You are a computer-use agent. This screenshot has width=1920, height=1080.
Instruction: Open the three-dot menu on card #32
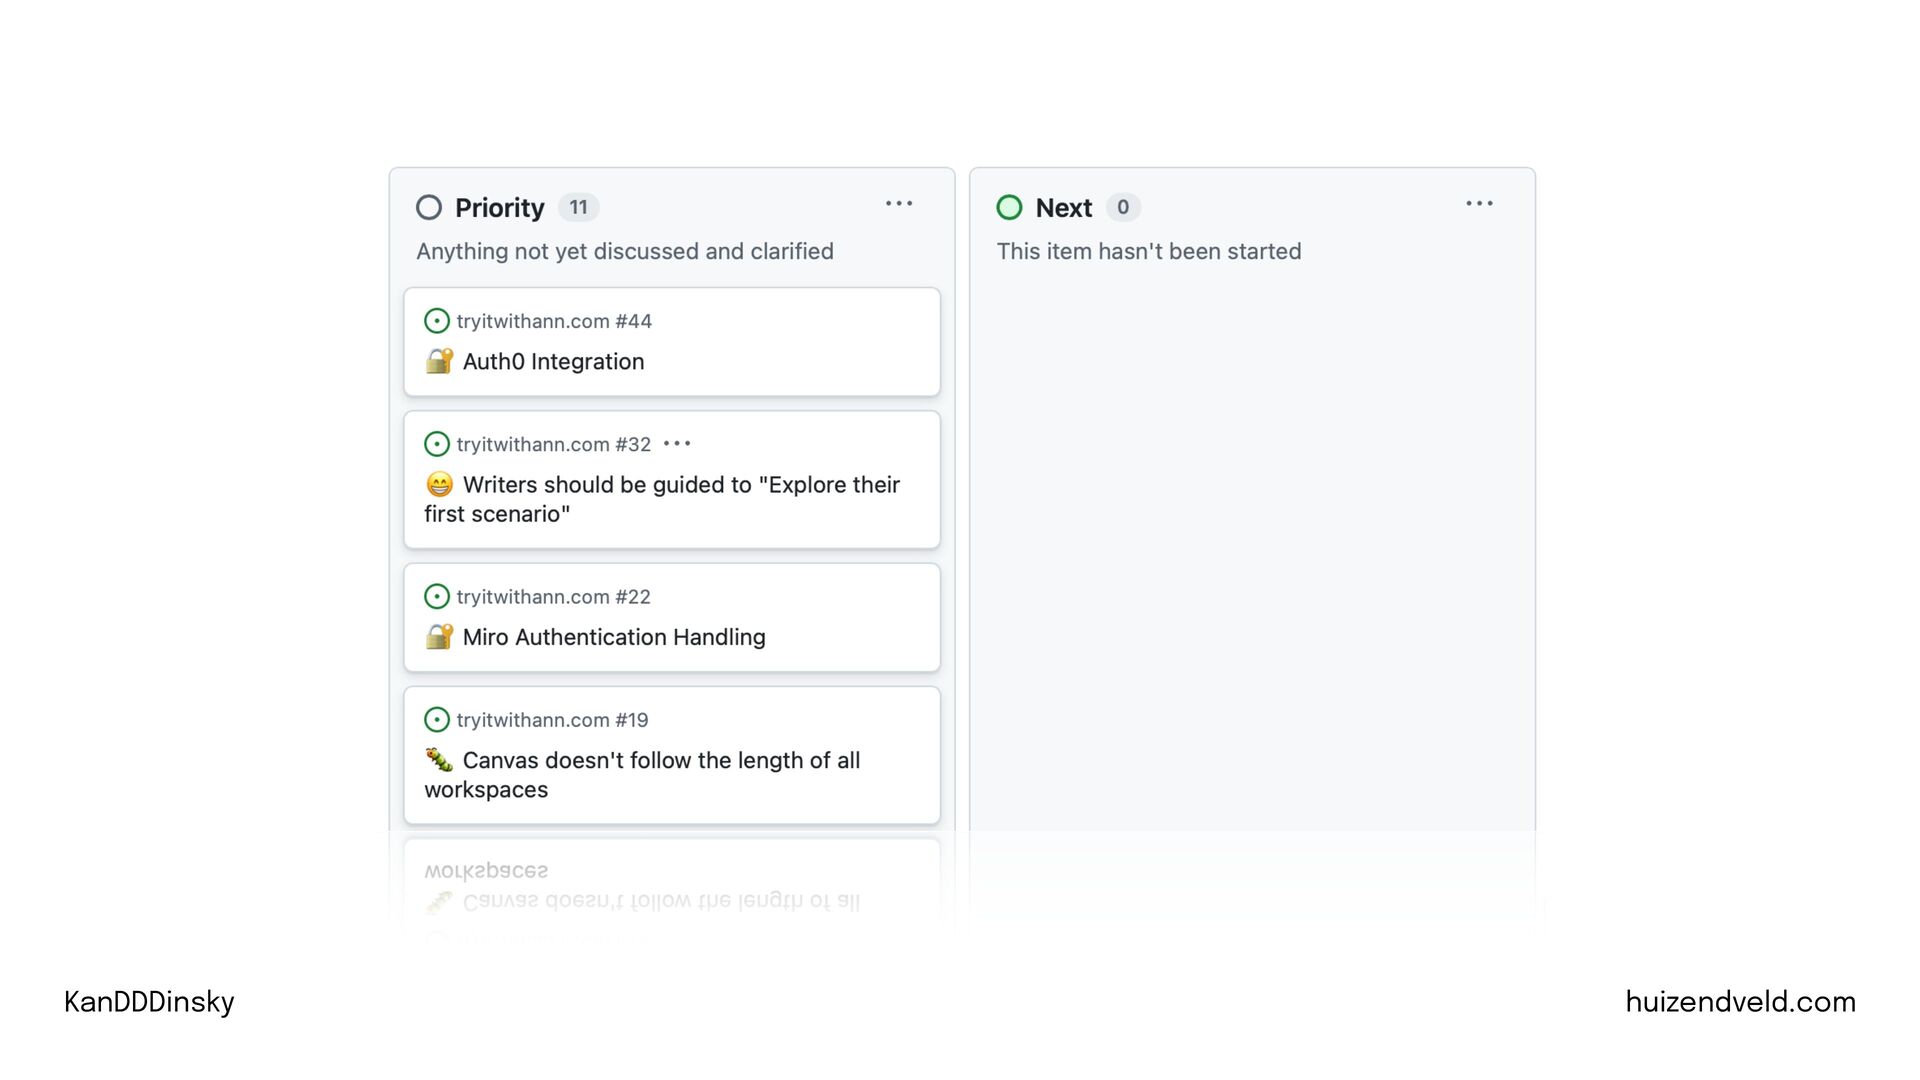[677, 444]
